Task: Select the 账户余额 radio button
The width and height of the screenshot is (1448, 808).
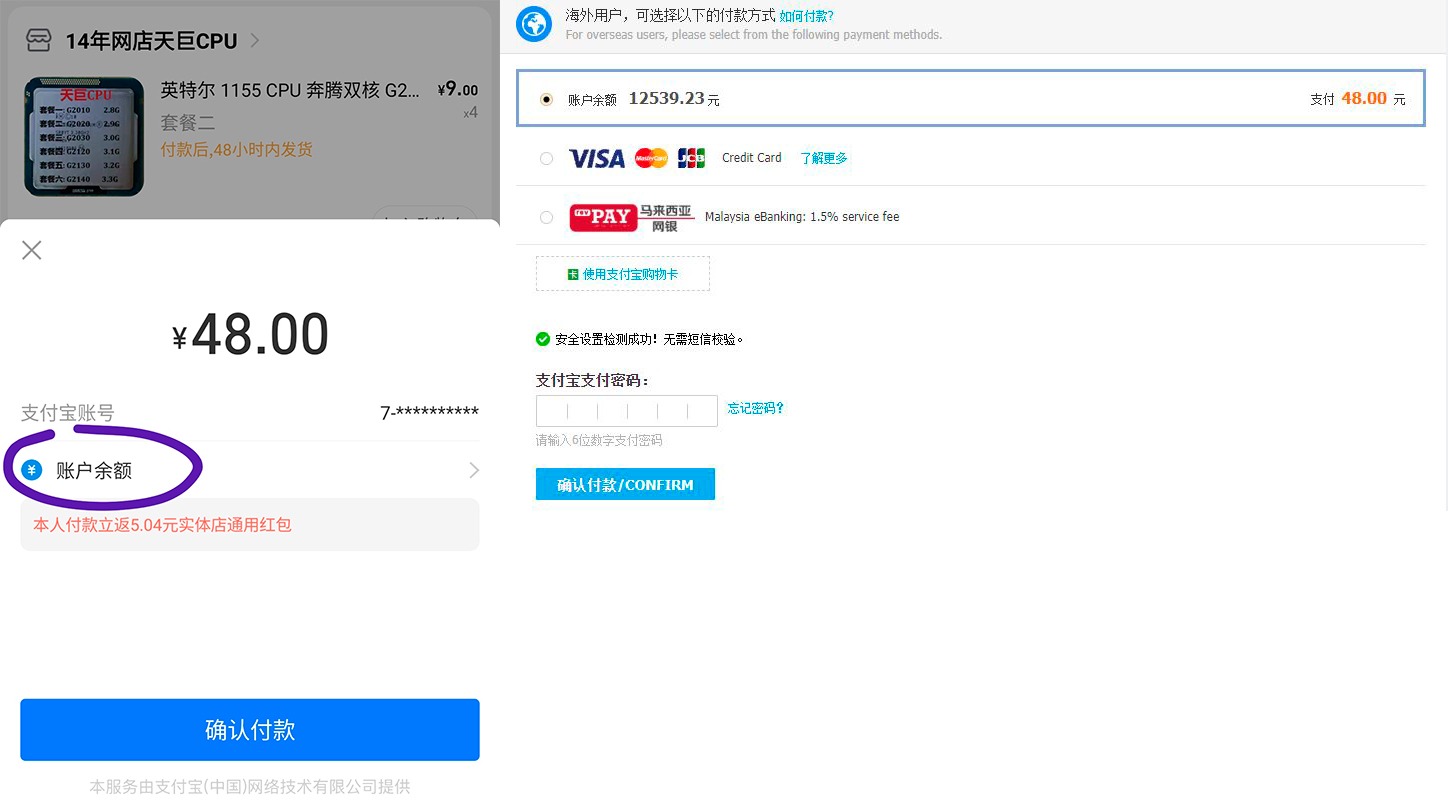Action: [x=546, y=99]
